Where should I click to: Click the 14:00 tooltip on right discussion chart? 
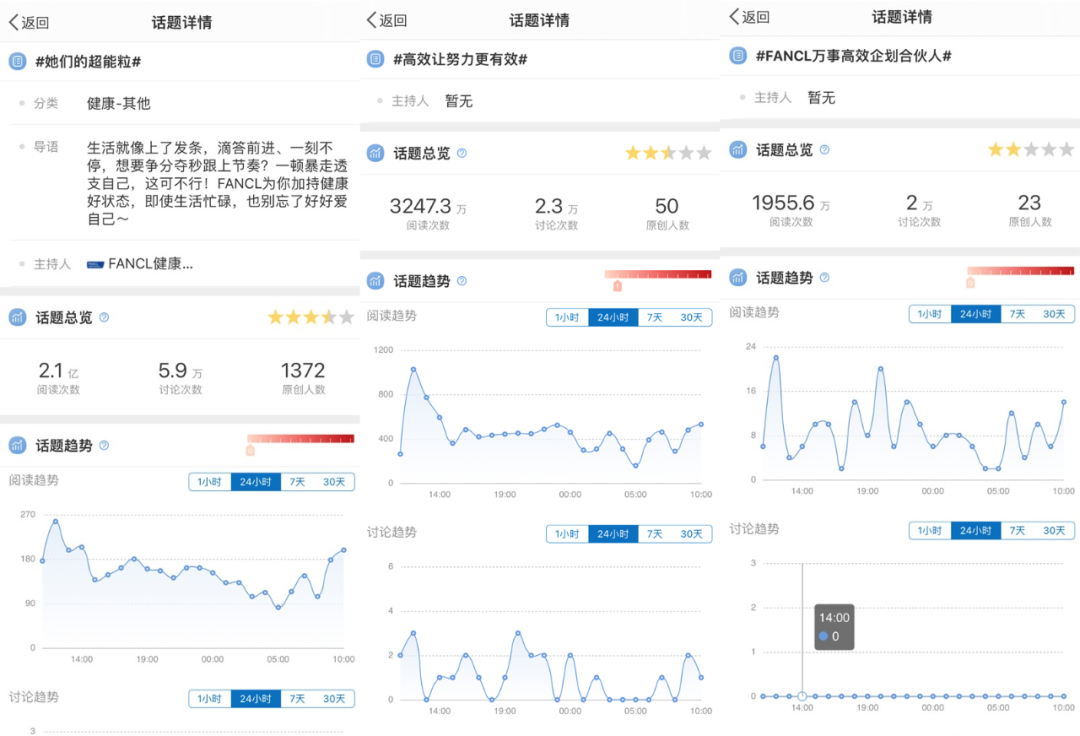(833, 626)
